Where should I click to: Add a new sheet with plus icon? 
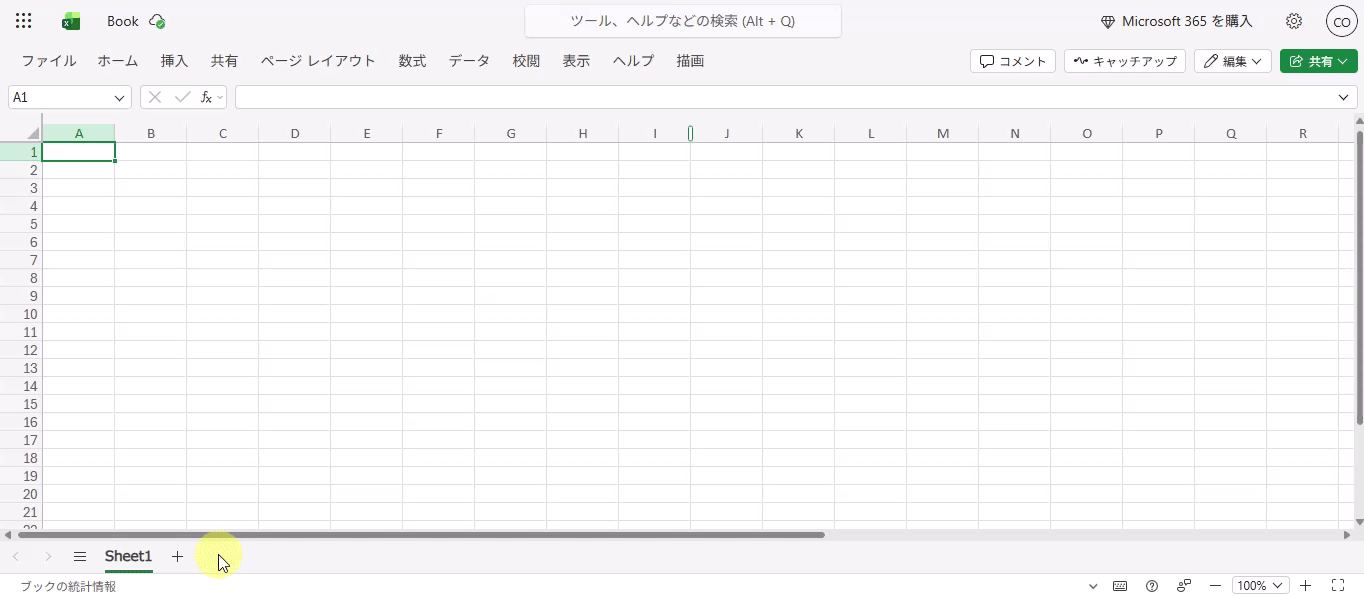tap(177, 557)
